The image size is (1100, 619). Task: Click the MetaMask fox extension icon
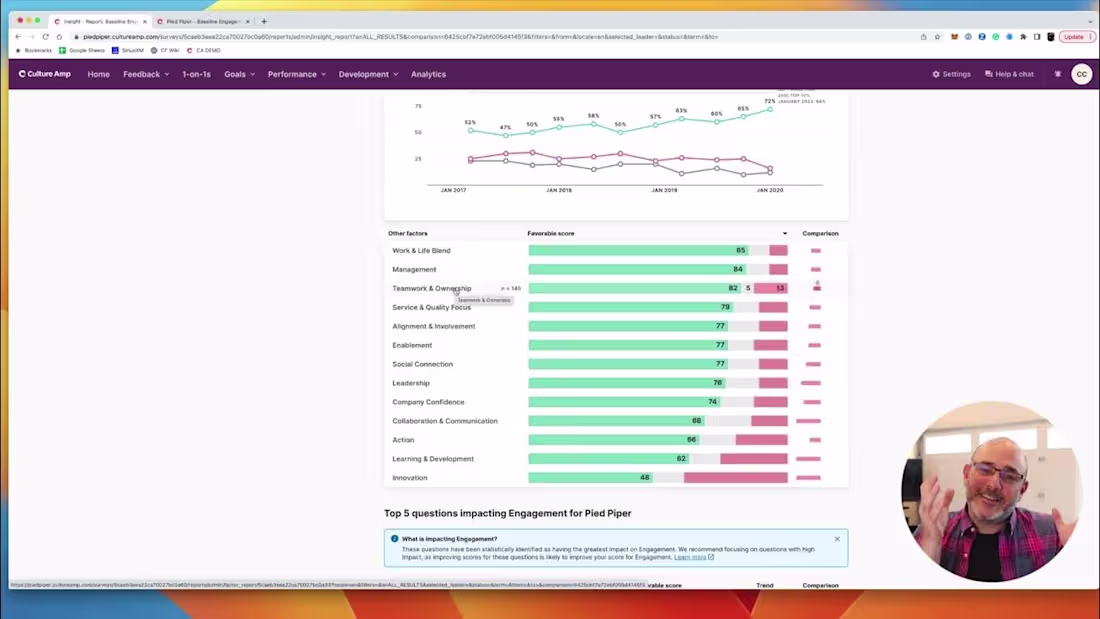click(954, 36)
